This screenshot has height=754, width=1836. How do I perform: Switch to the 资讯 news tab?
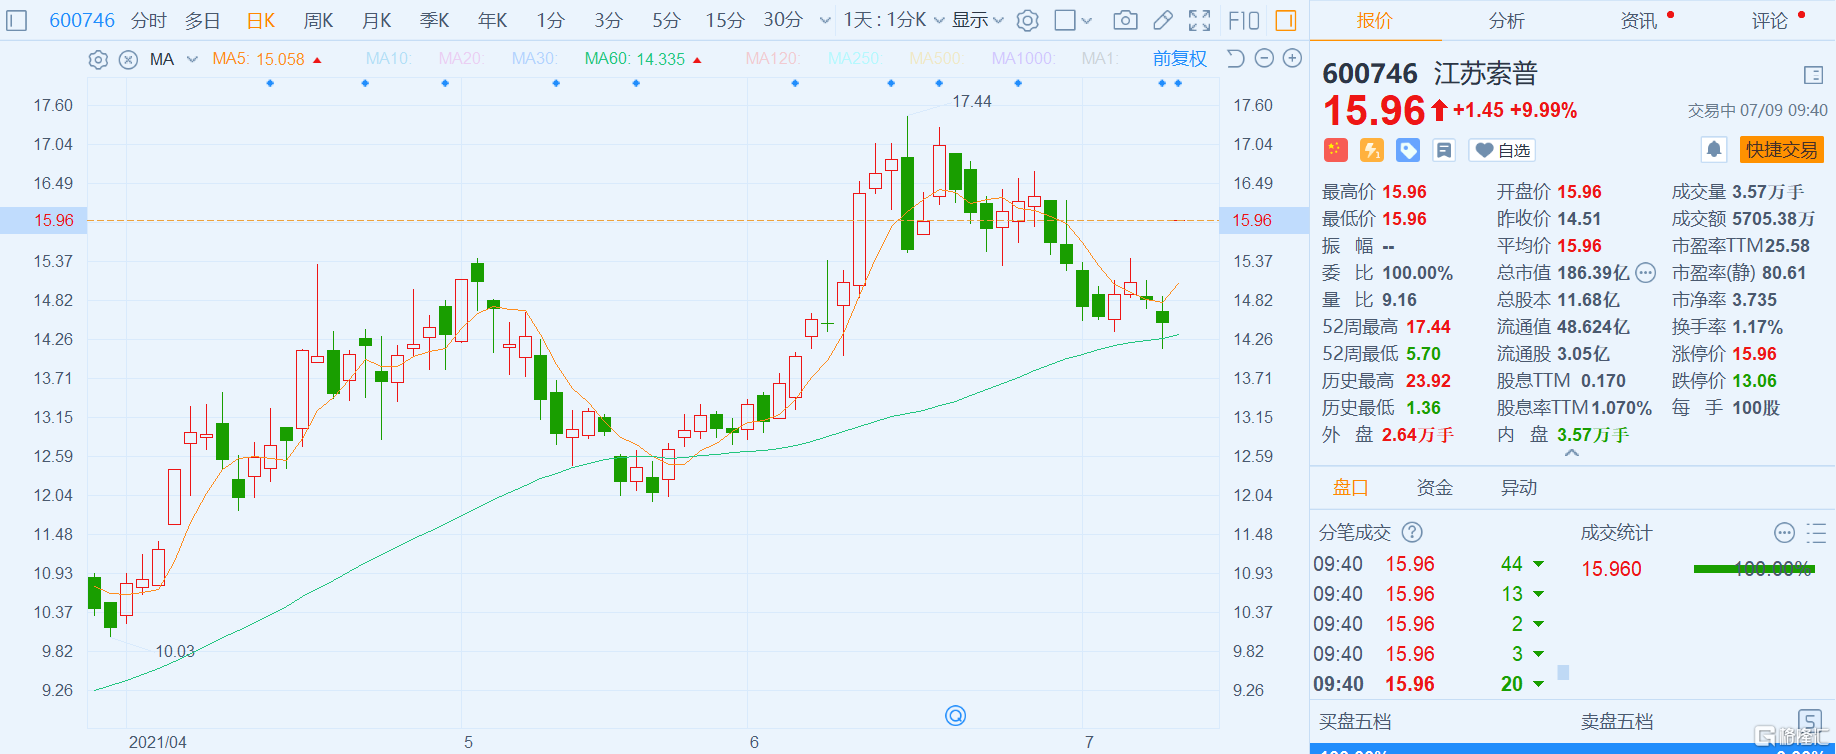(x=1639, y=20)
